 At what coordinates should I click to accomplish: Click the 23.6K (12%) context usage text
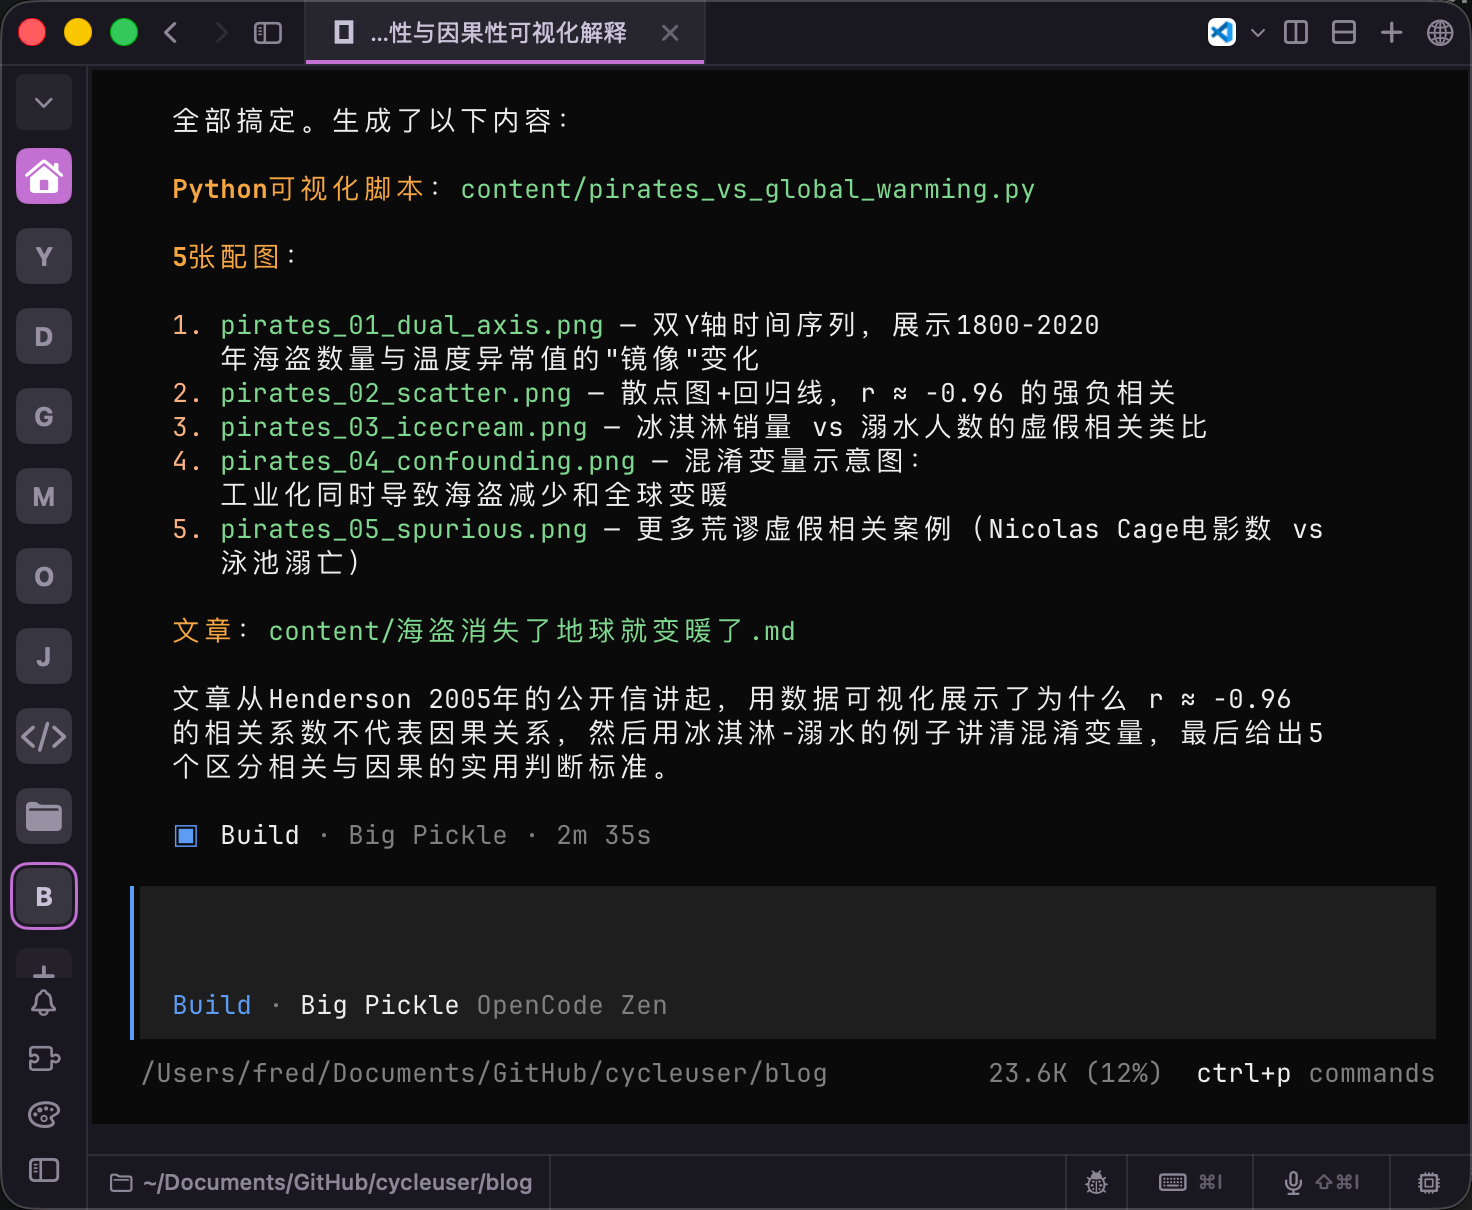click(x=1075, y=1073)
